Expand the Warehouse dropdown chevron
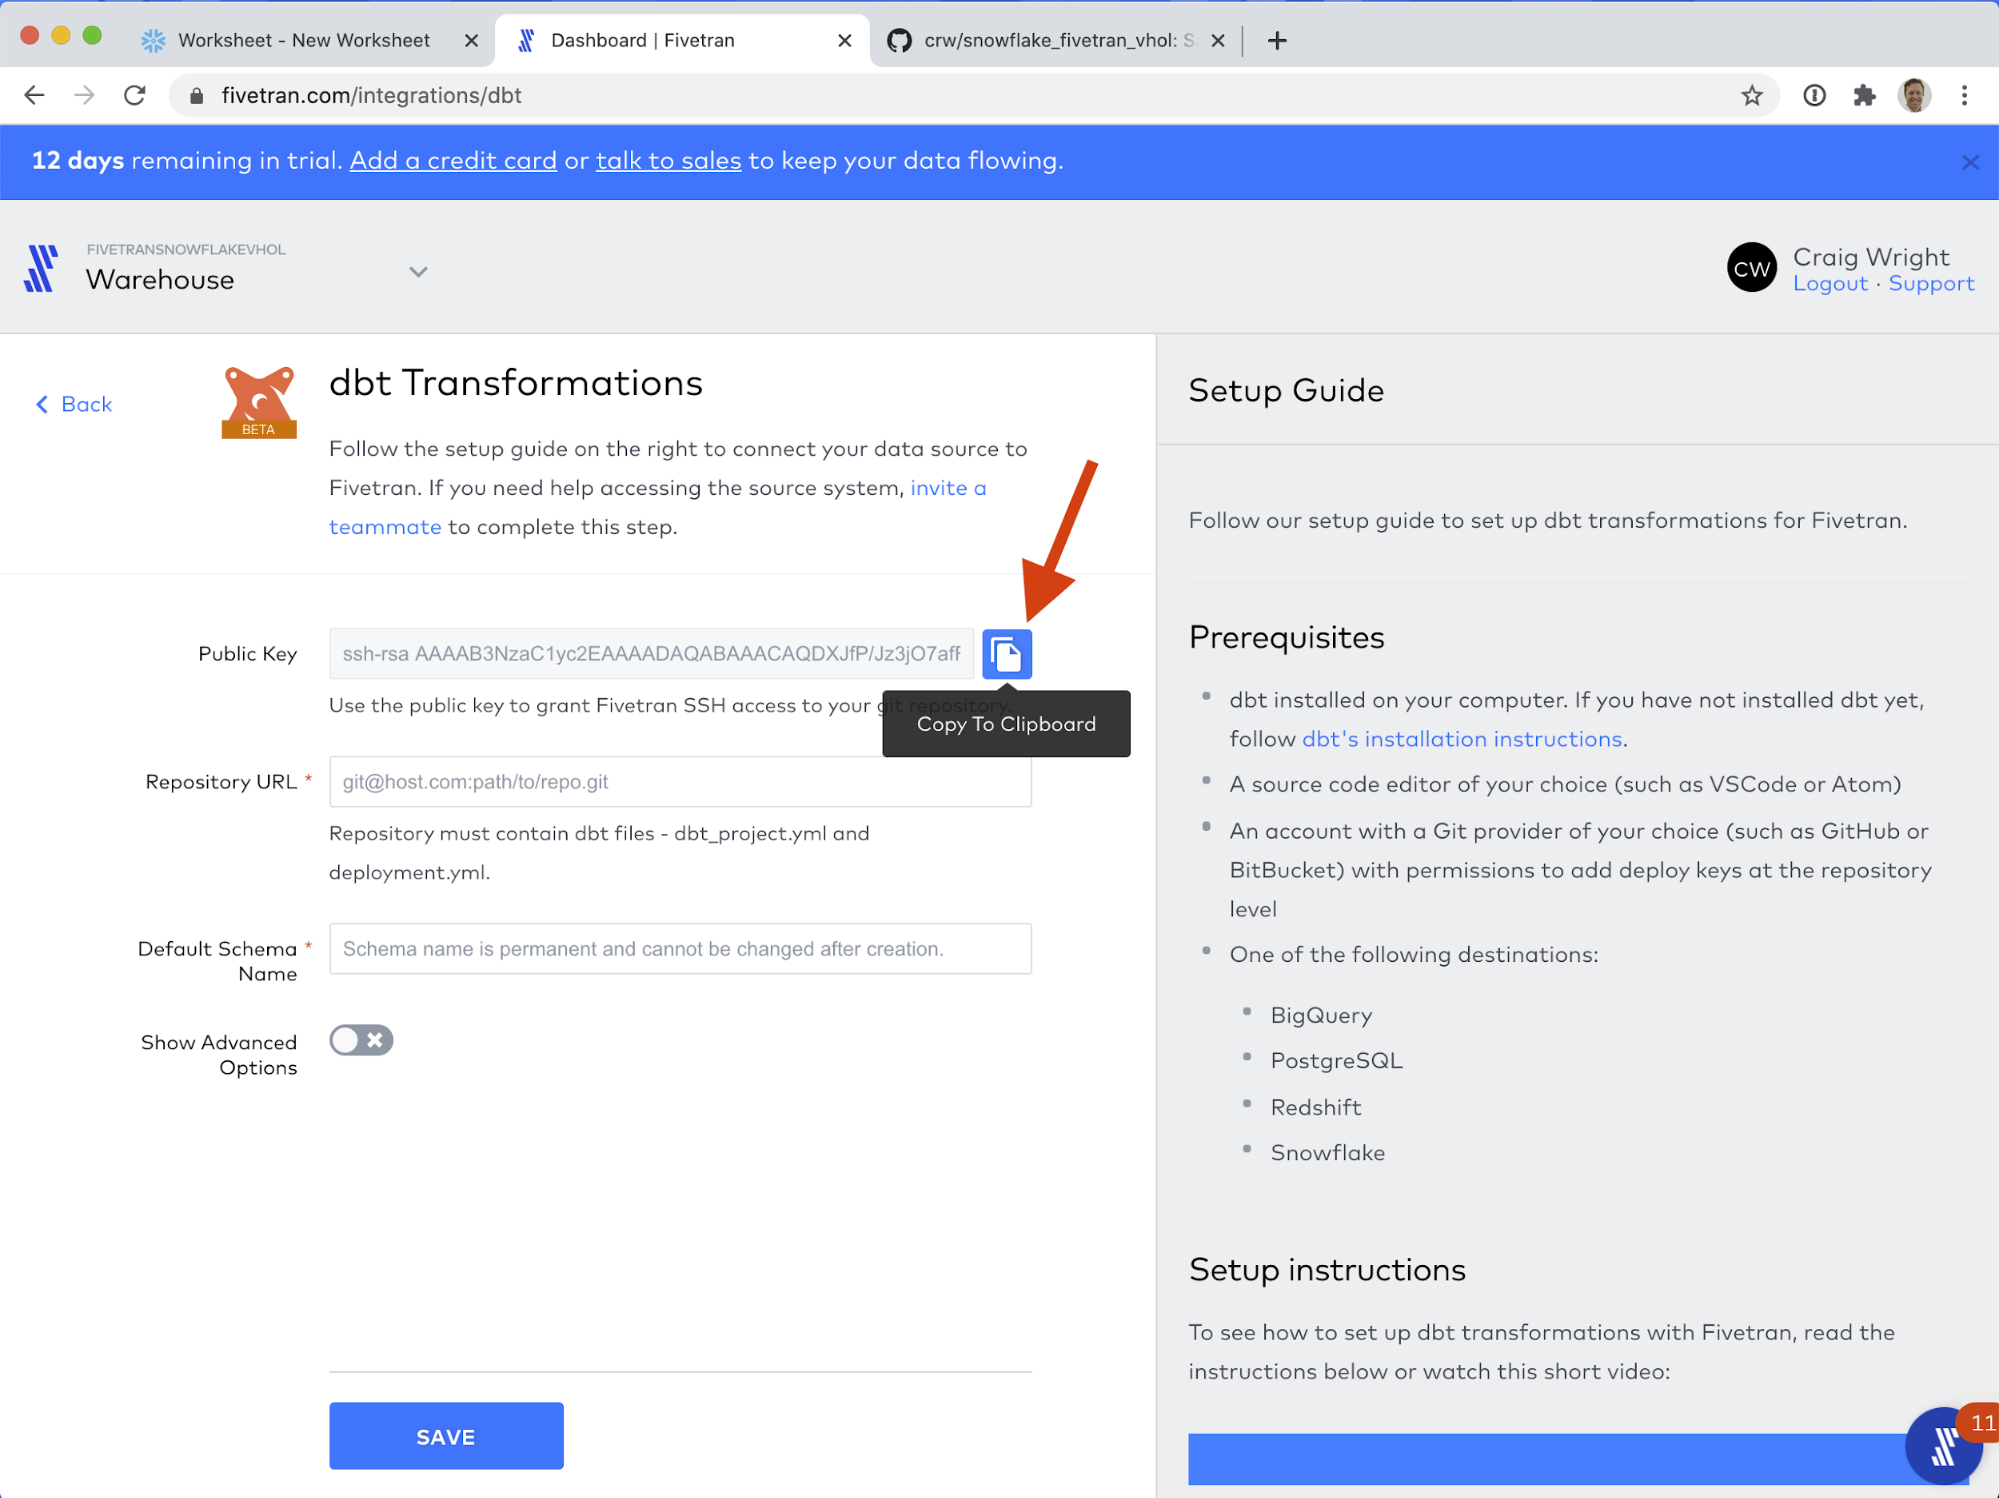This screenshot has height=1498, width=1999. click(x=418, y=272)
